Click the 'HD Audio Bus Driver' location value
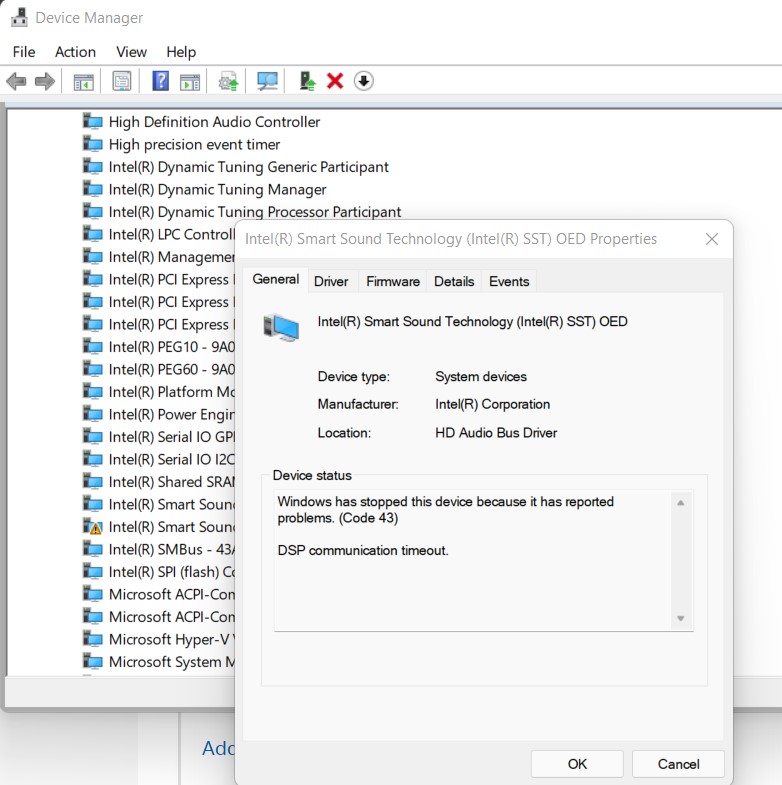 point(496,433)
